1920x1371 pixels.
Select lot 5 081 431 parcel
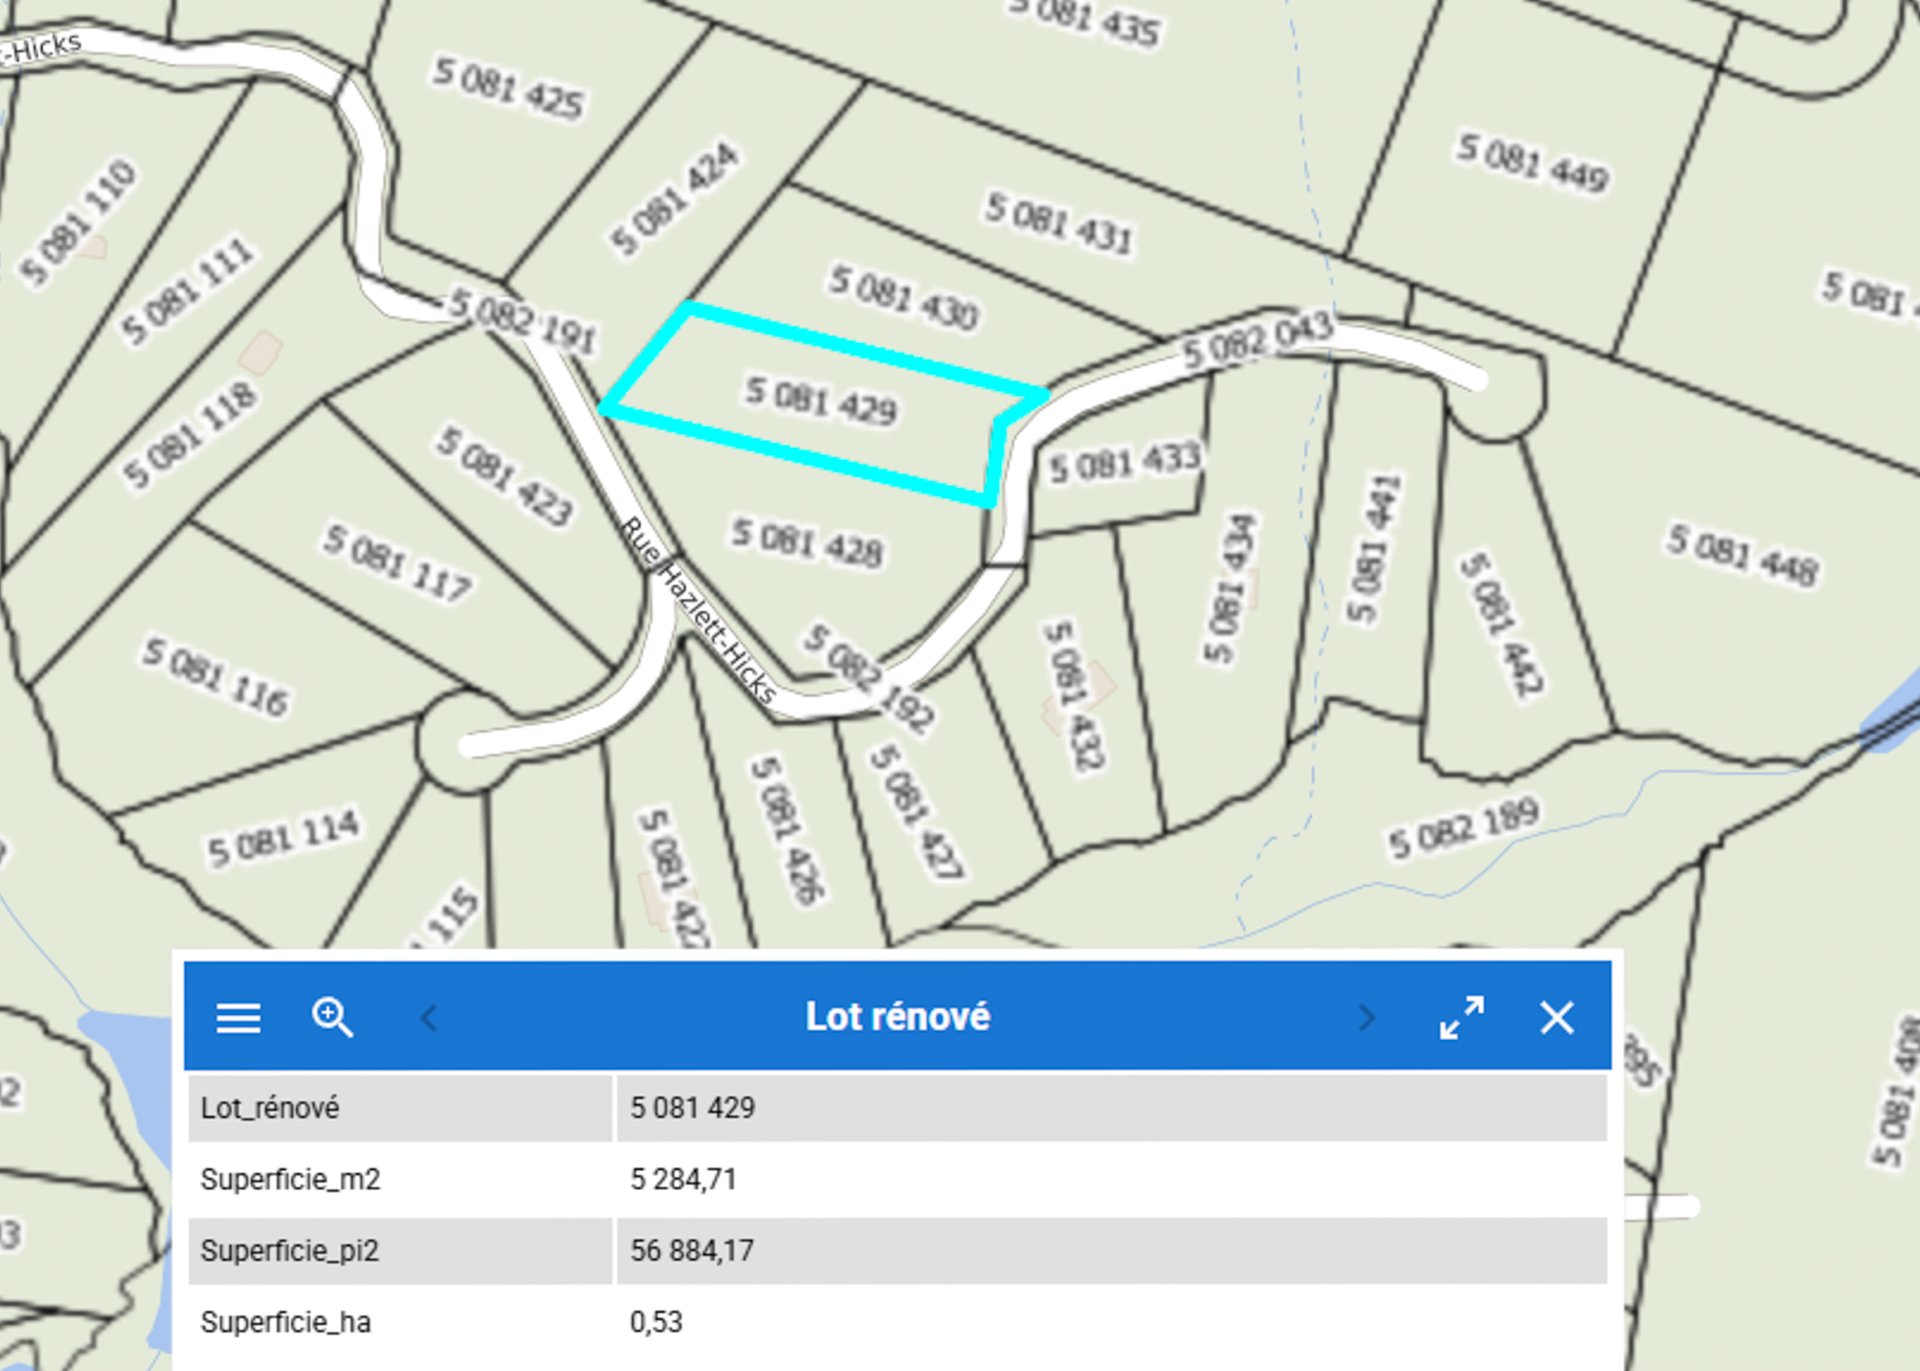[1058, 222]
